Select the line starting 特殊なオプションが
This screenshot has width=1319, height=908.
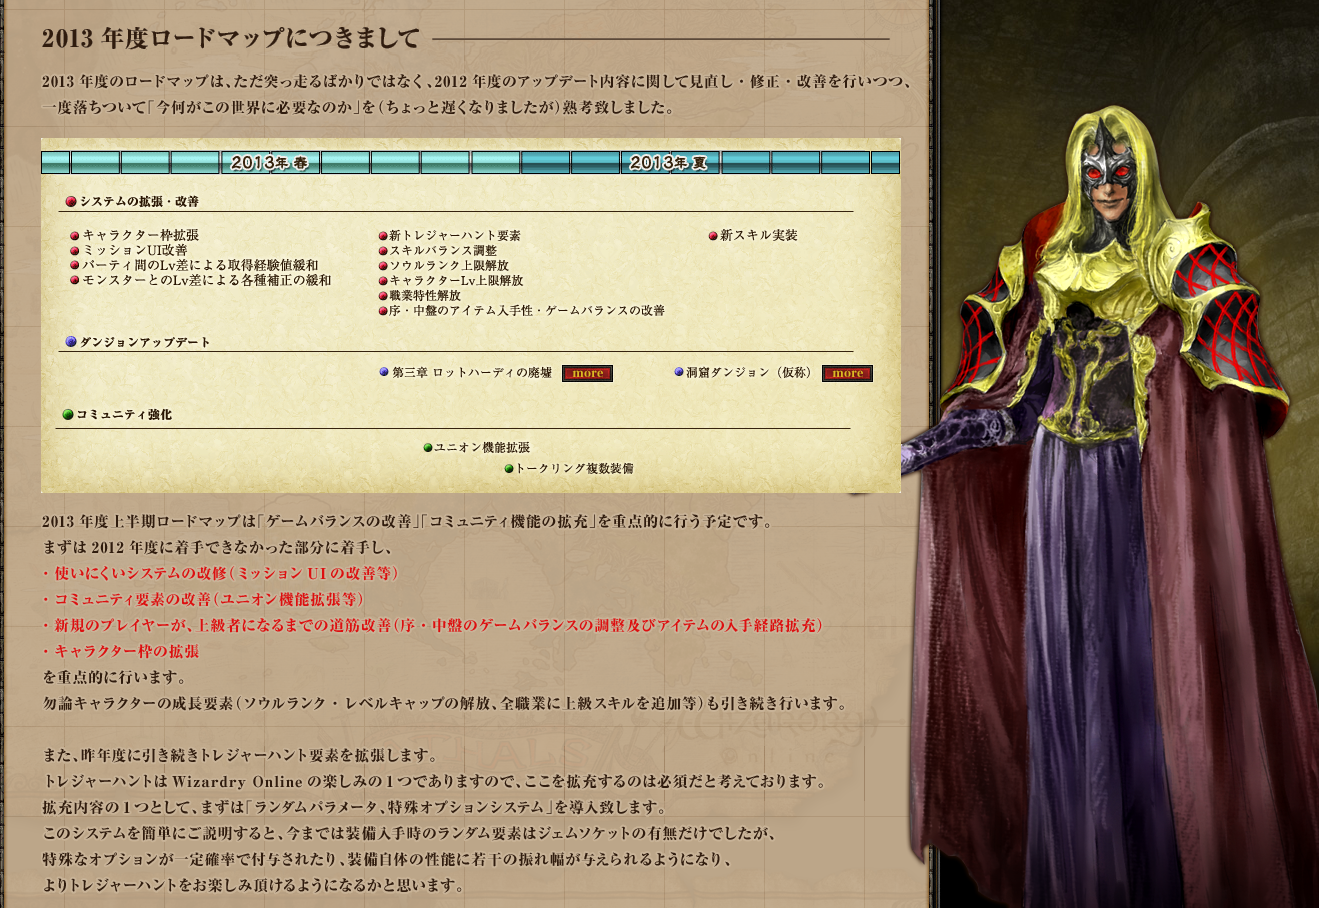point(389,859)
